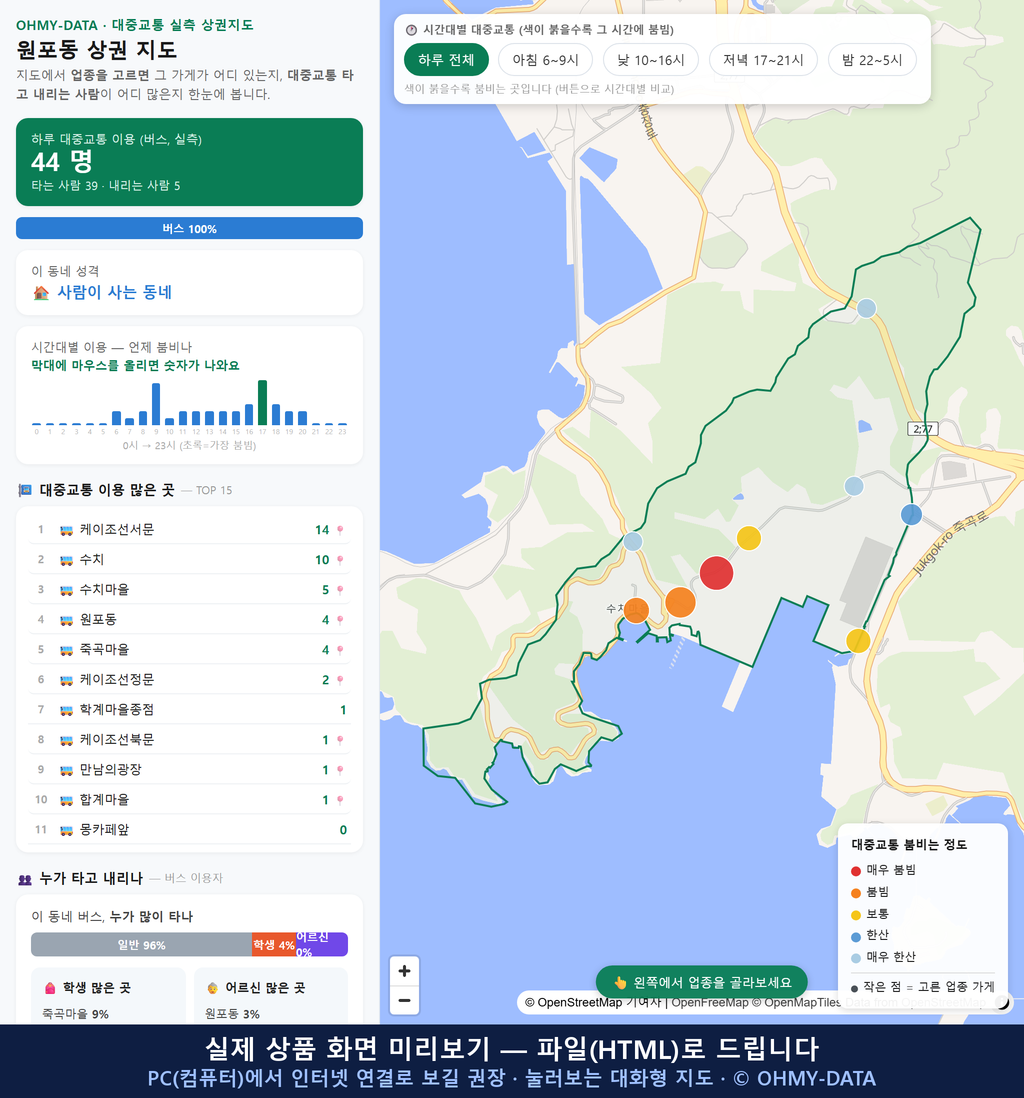Click the pin icon next to 케이조선정문
Screen dimensions: 1024x1098
click(x=340, y=680)
